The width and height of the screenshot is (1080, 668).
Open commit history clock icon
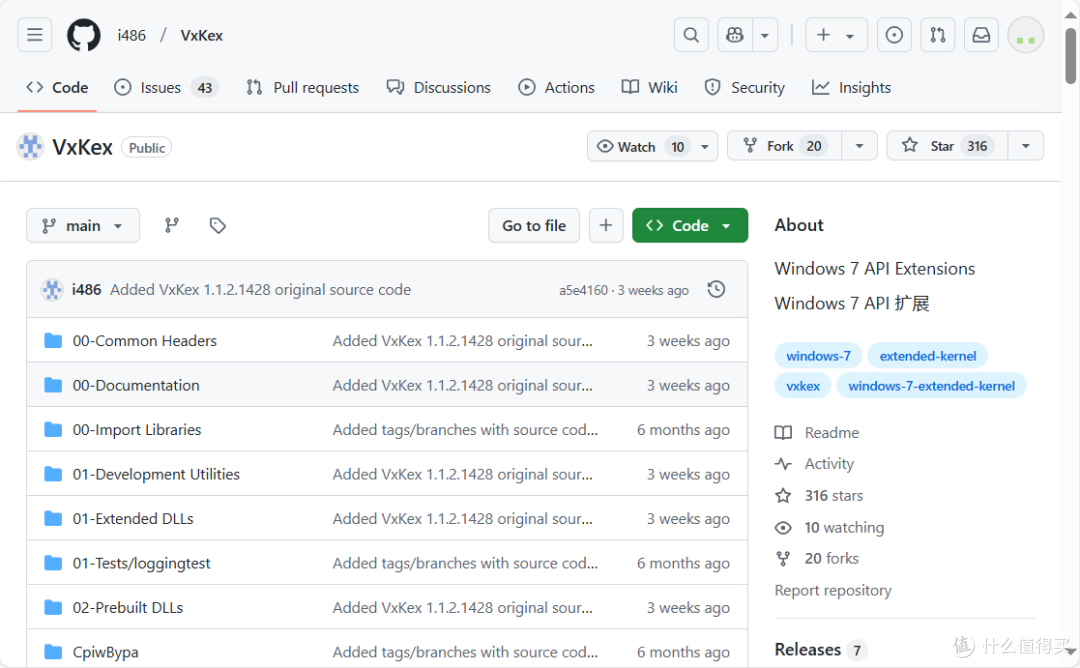pyautogui.click(x=716, y=290)
